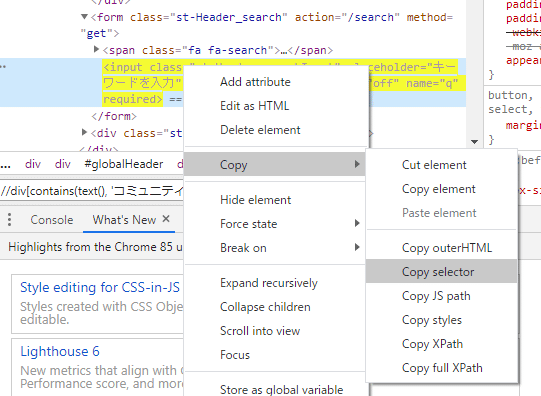Open the Lighthouse 6 link
The image size is (541, 396).
pos(60,352)
